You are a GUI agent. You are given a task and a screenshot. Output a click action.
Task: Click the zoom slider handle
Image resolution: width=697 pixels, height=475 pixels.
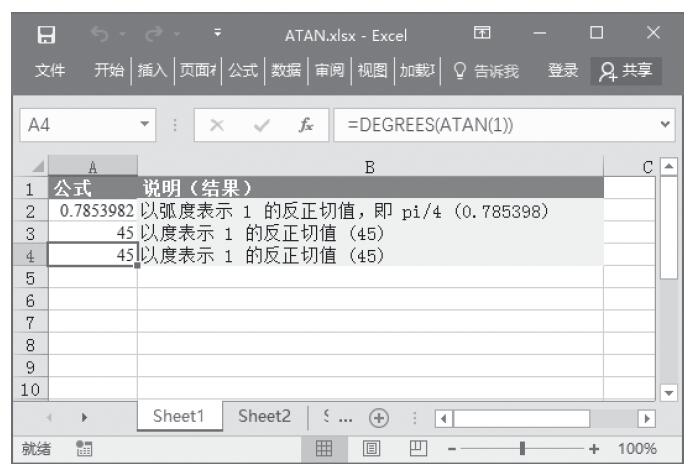pos(522,448)
